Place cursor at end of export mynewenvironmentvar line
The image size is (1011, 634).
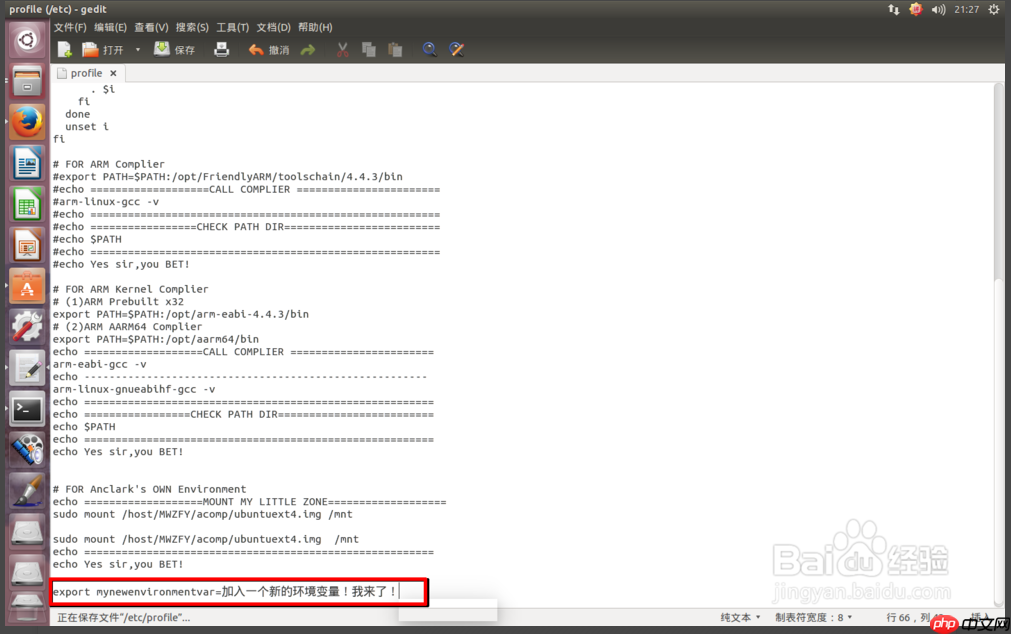click(398, 591)
